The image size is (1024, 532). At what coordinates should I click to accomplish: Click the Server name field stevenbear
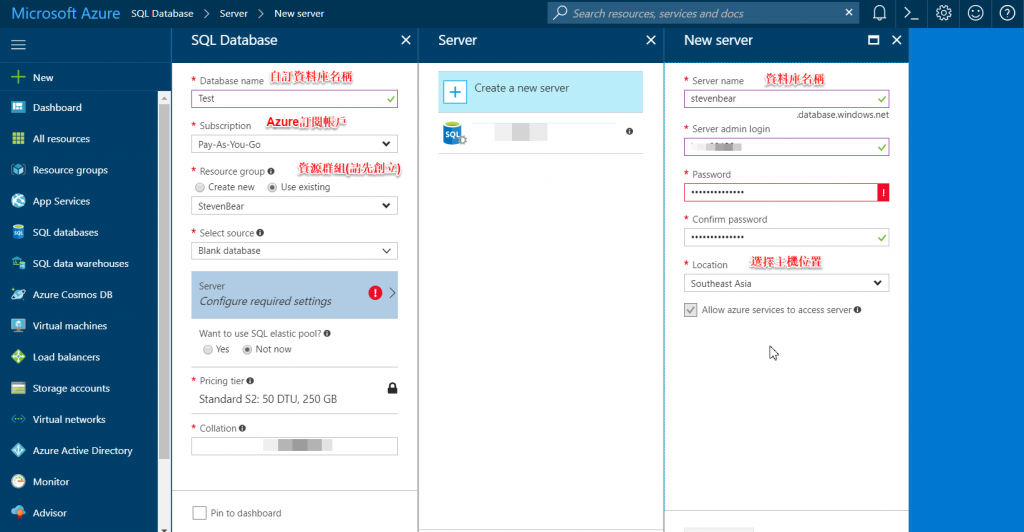[786, 99]
